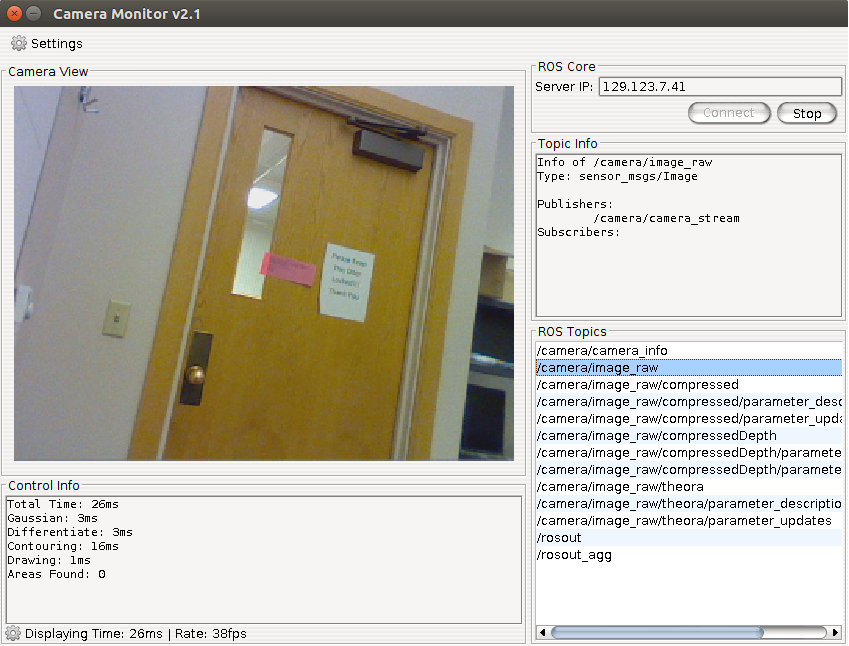Choose the theora/parameter_updates topic row
This screenshot has width=849, height=646.
click(x=689, y=521)
